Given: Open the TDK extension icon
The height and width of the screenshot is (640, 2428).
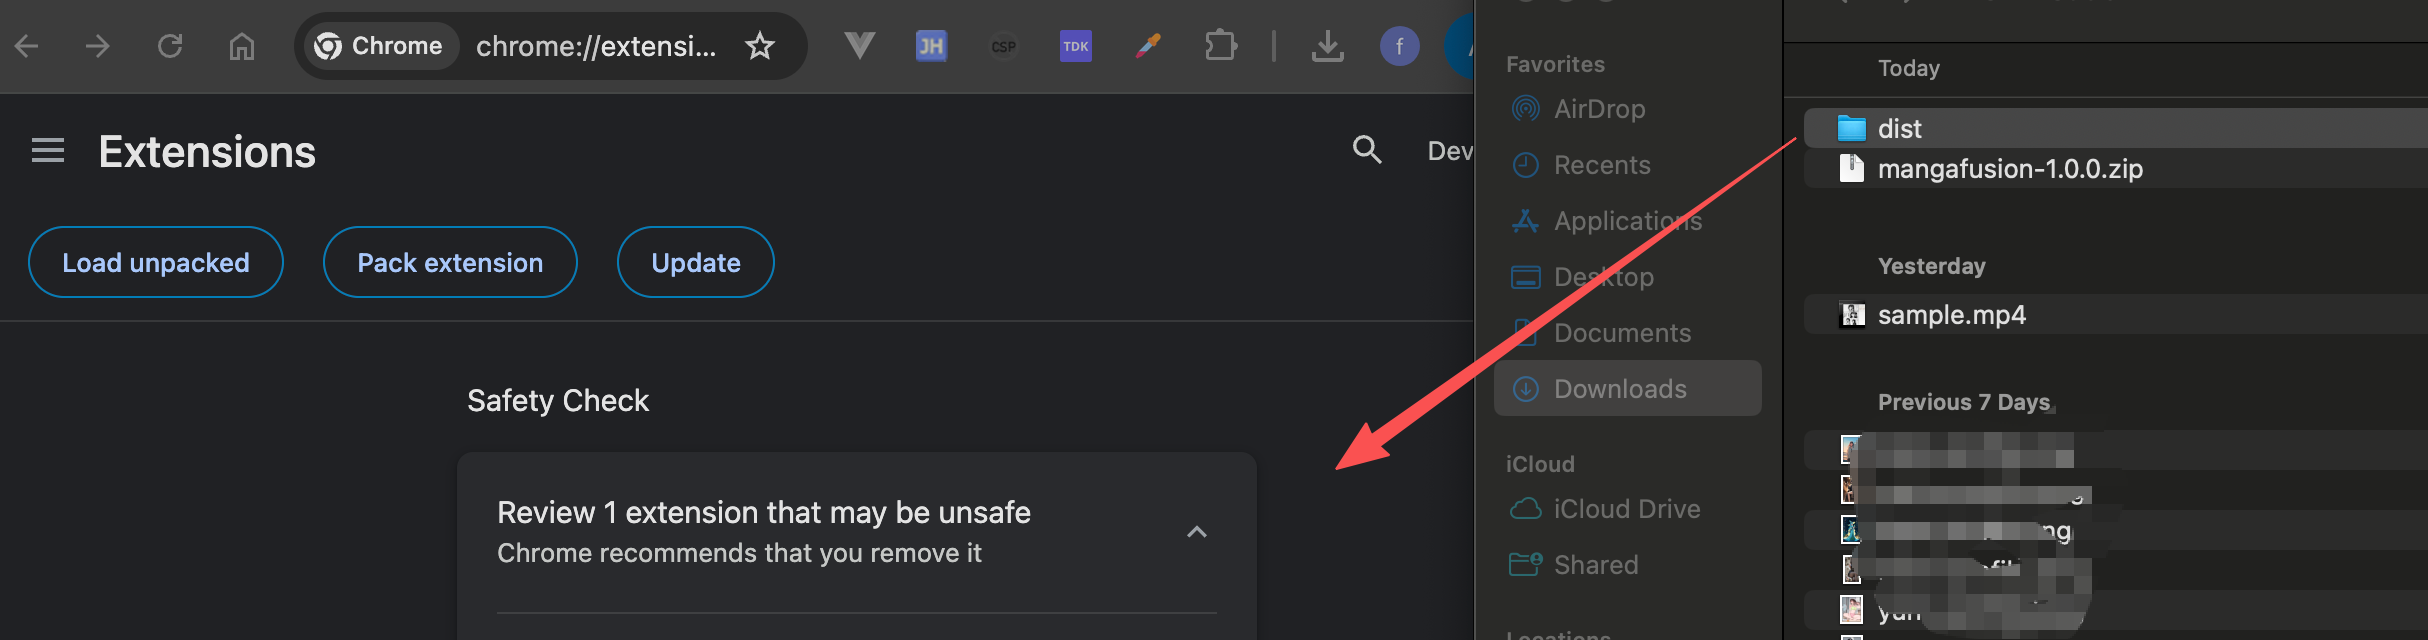Looking at the screenshot, I should pos(1076,46).
